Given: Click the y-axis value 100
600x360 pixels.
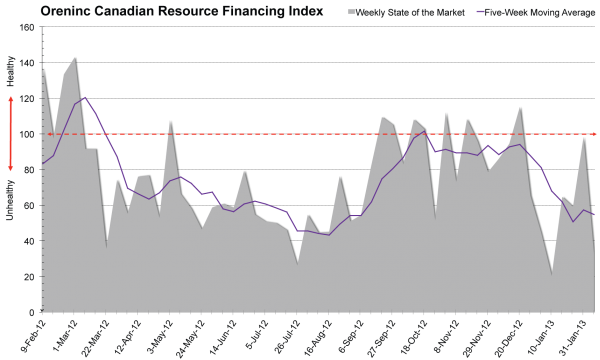Looking at the screenshot, I should [x=27, y=134].
